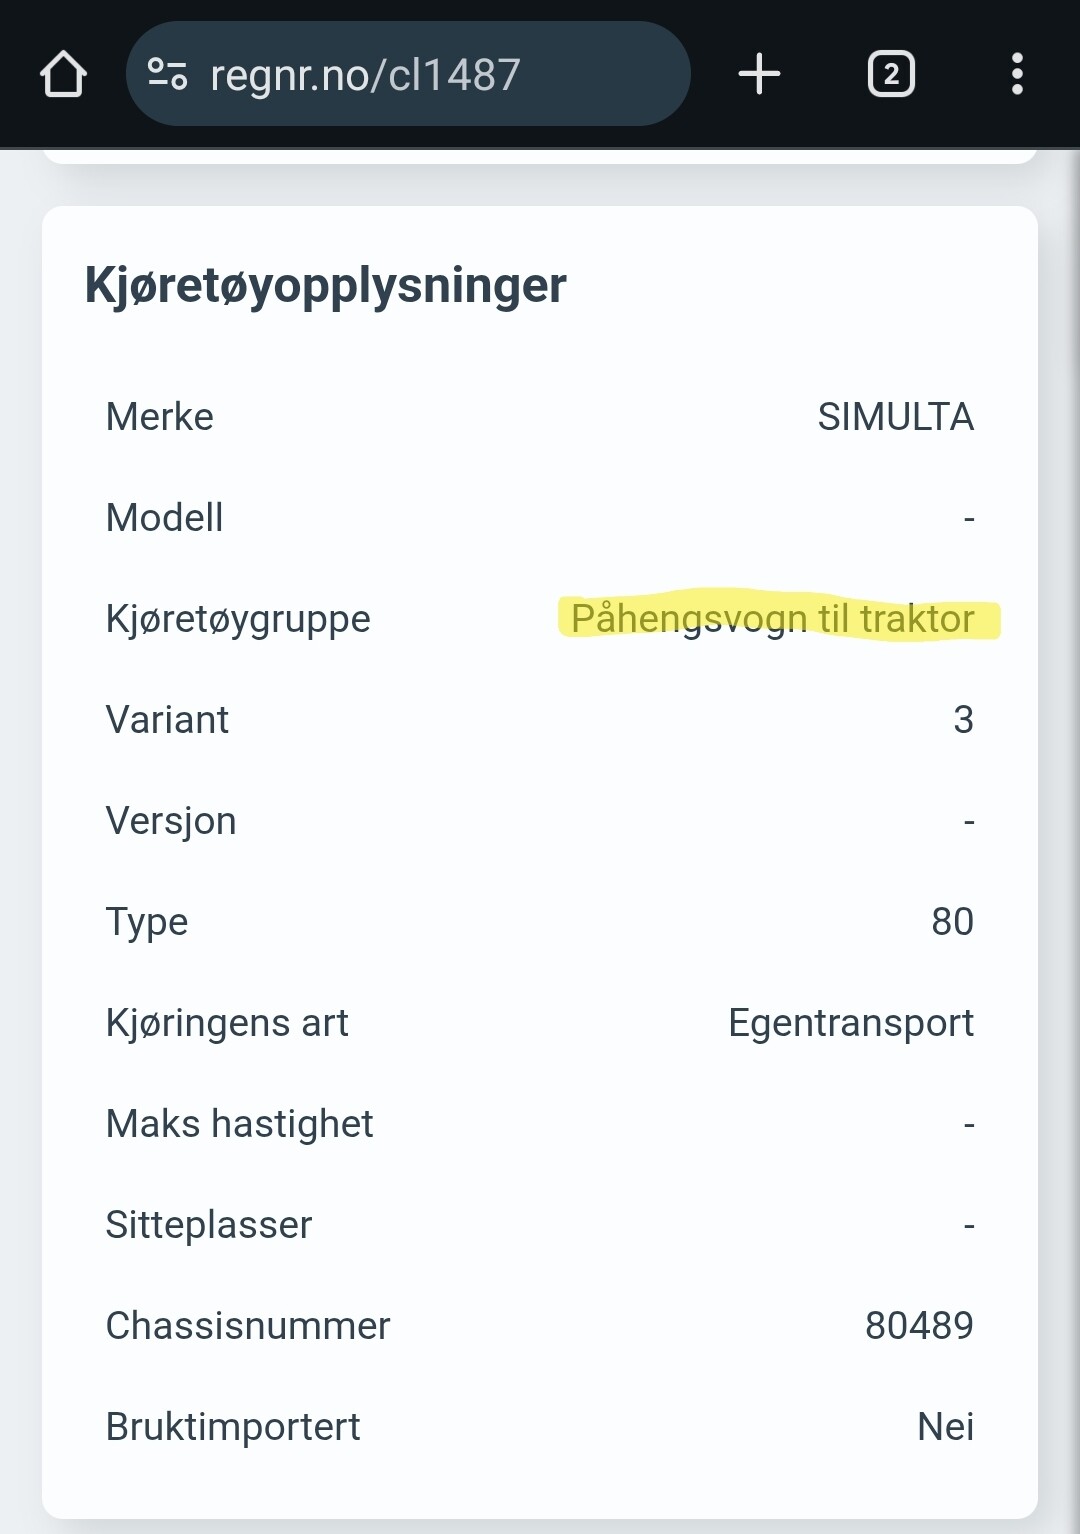The image size is (1080, 1534).
Task: Tap the chassis number 80489
Action: (x=919, y=1326)
